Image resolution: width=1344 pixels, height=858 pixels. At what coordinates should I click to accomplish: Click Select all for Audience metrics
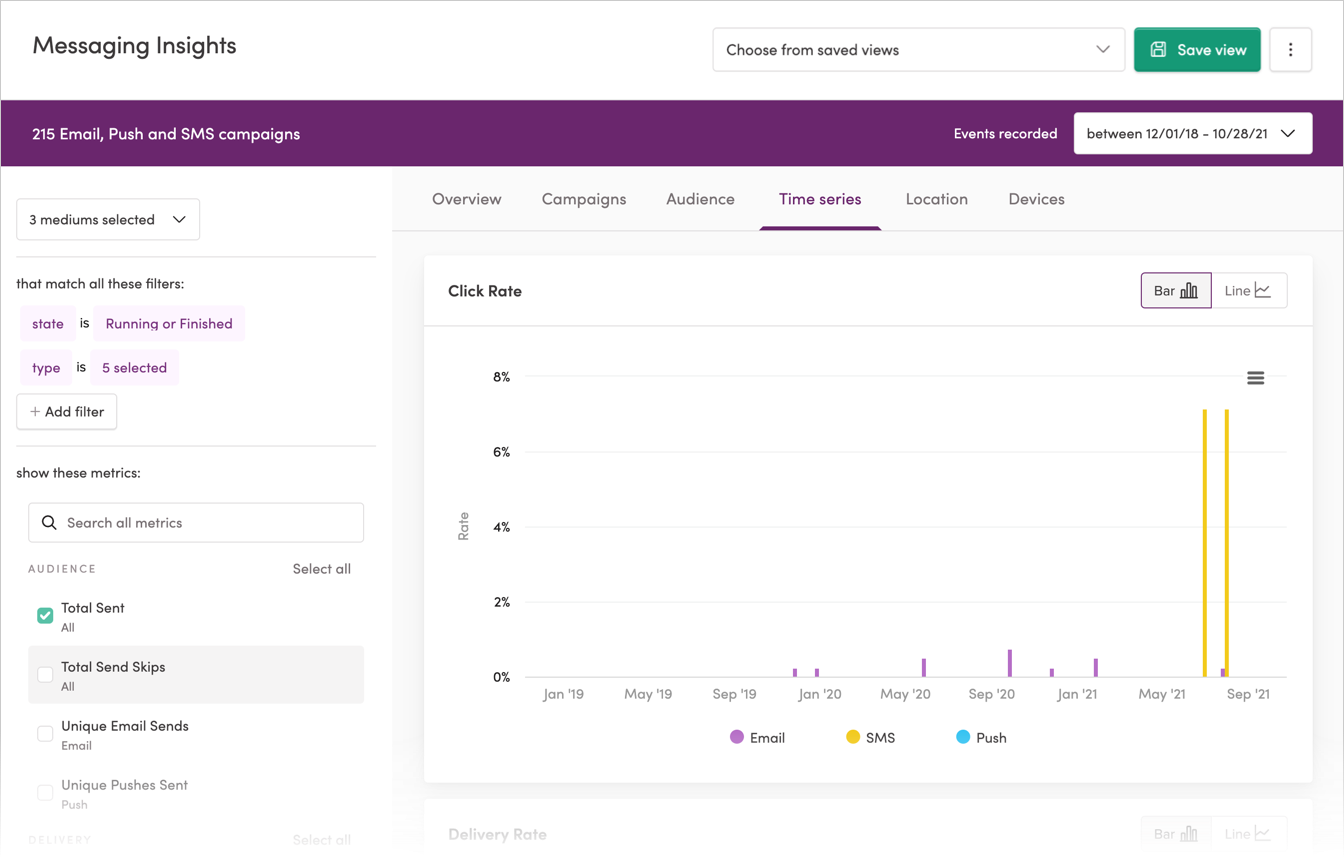(321, 568)
